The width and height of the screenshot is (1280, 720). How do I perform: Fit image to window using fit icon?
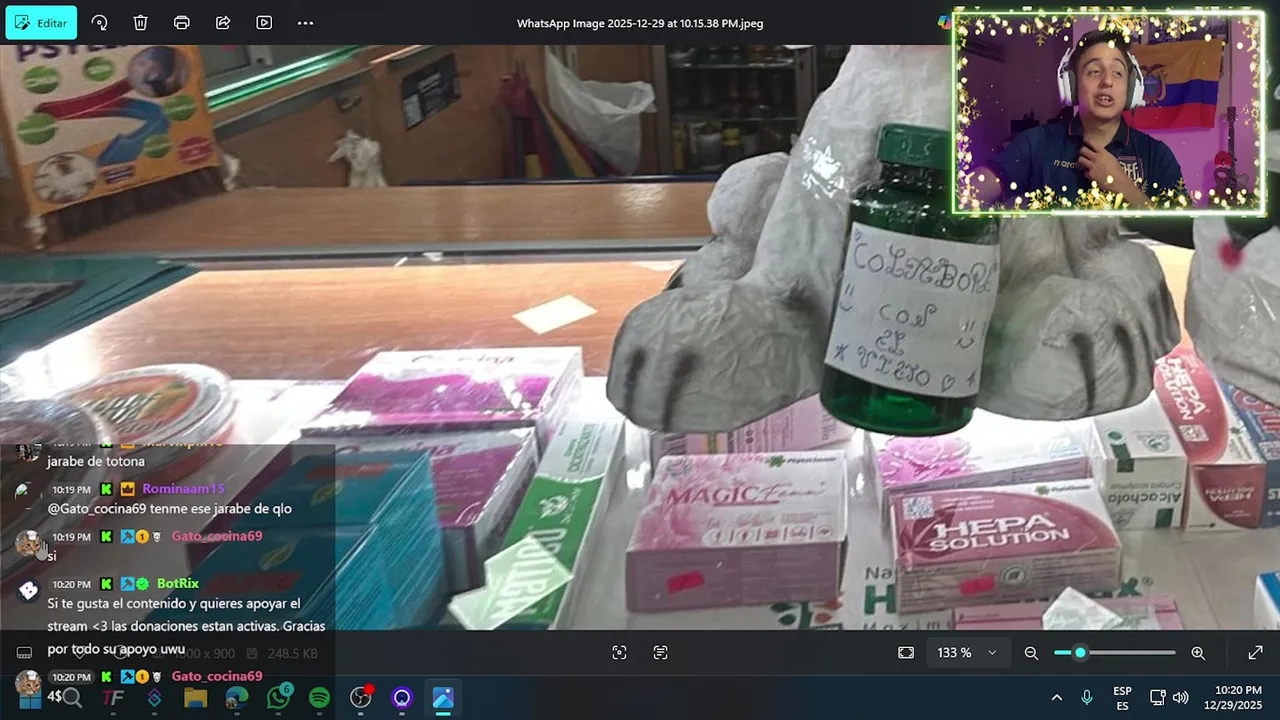906,652
